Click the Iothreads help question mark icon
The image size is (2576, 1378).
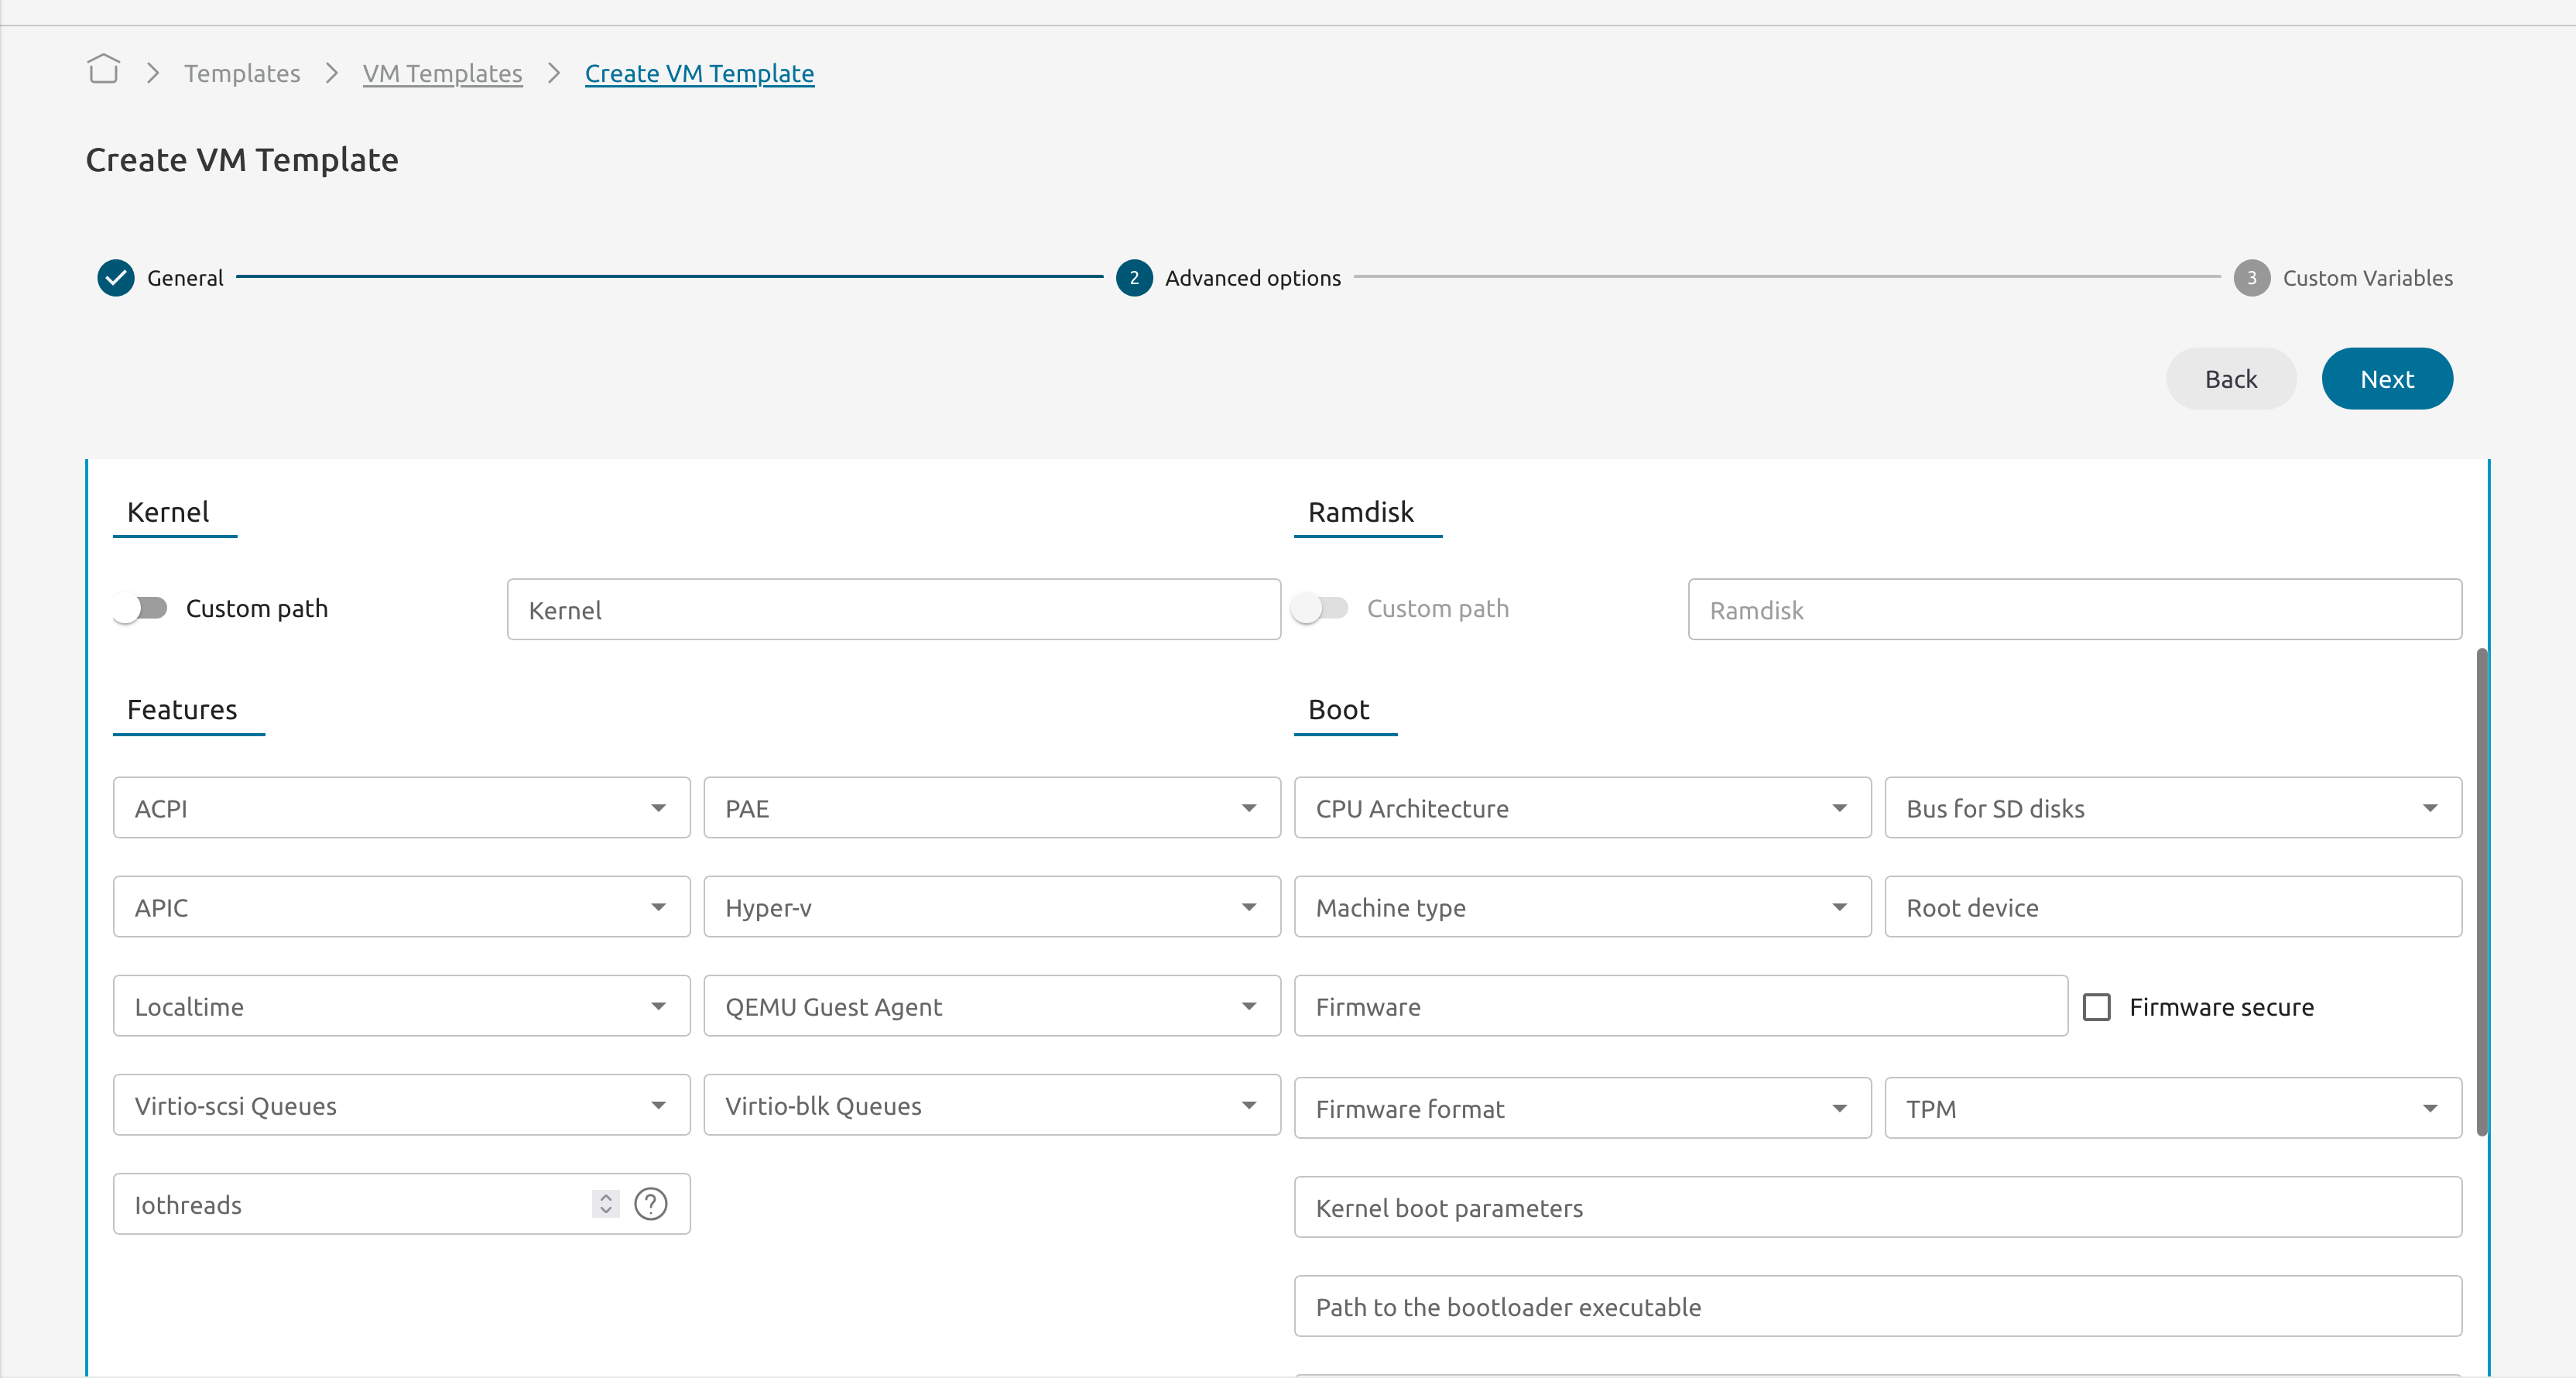(650, 1204)
